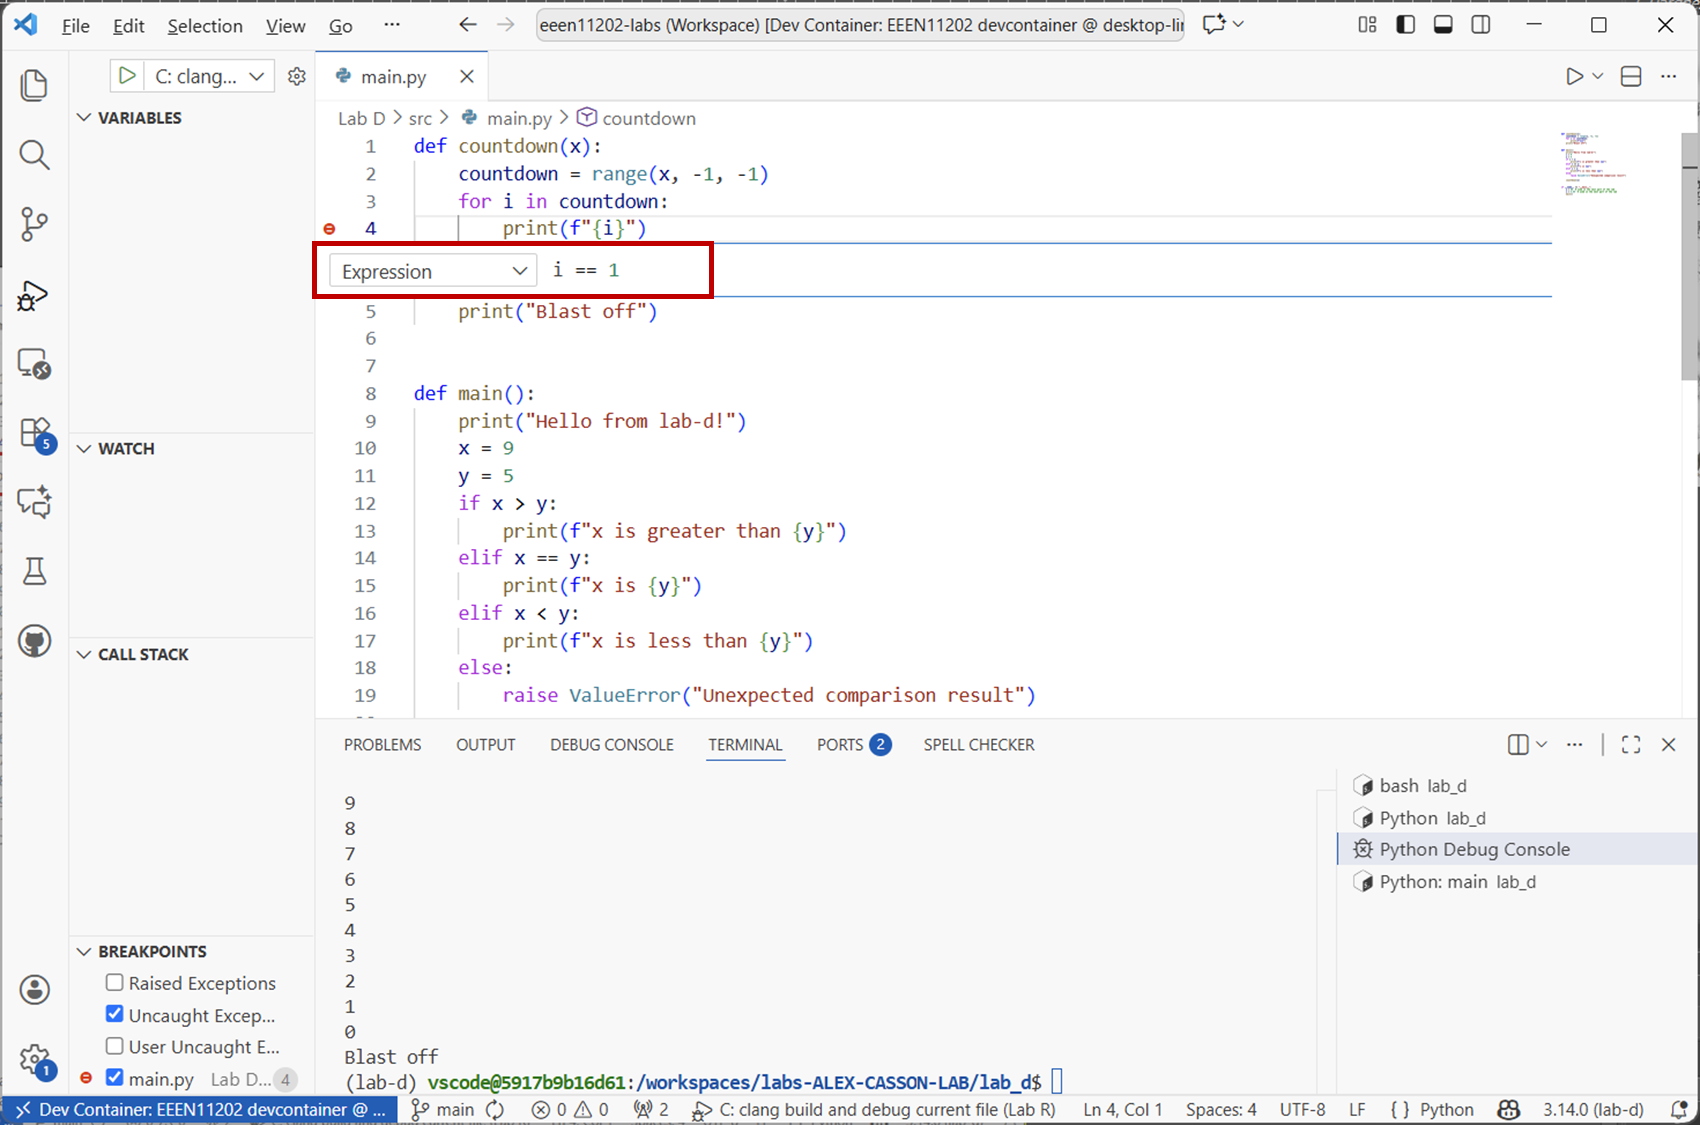Start debugging with green play button

click(x=127, y=76)
